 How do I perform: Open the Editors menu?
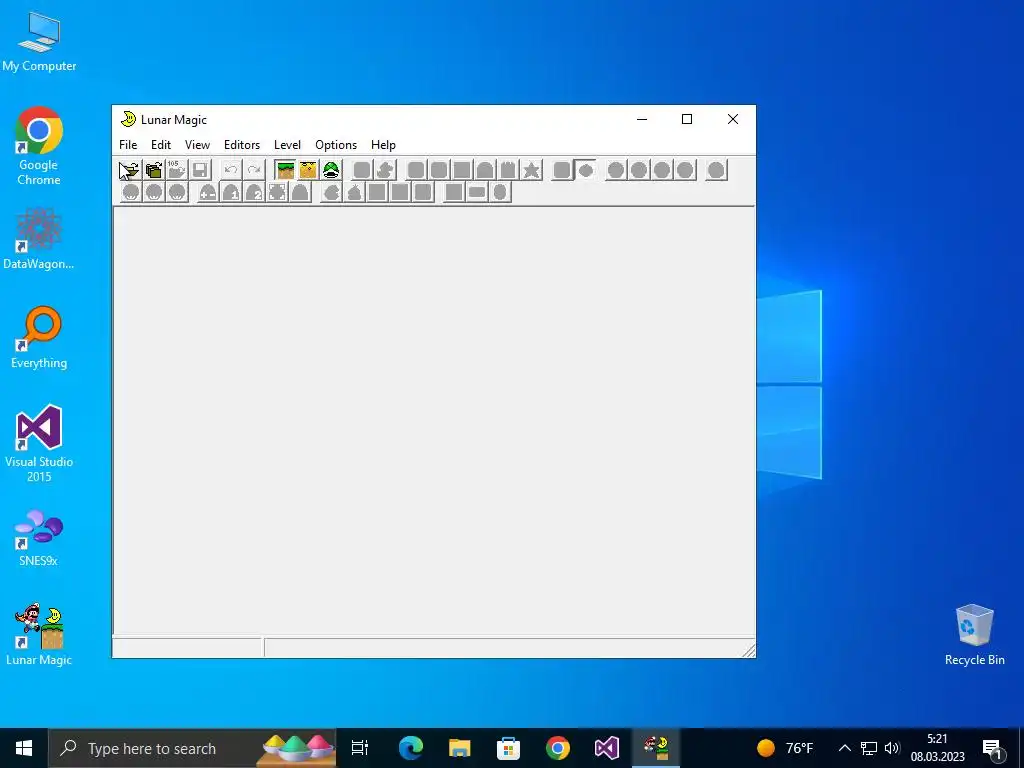click(242, 145)
